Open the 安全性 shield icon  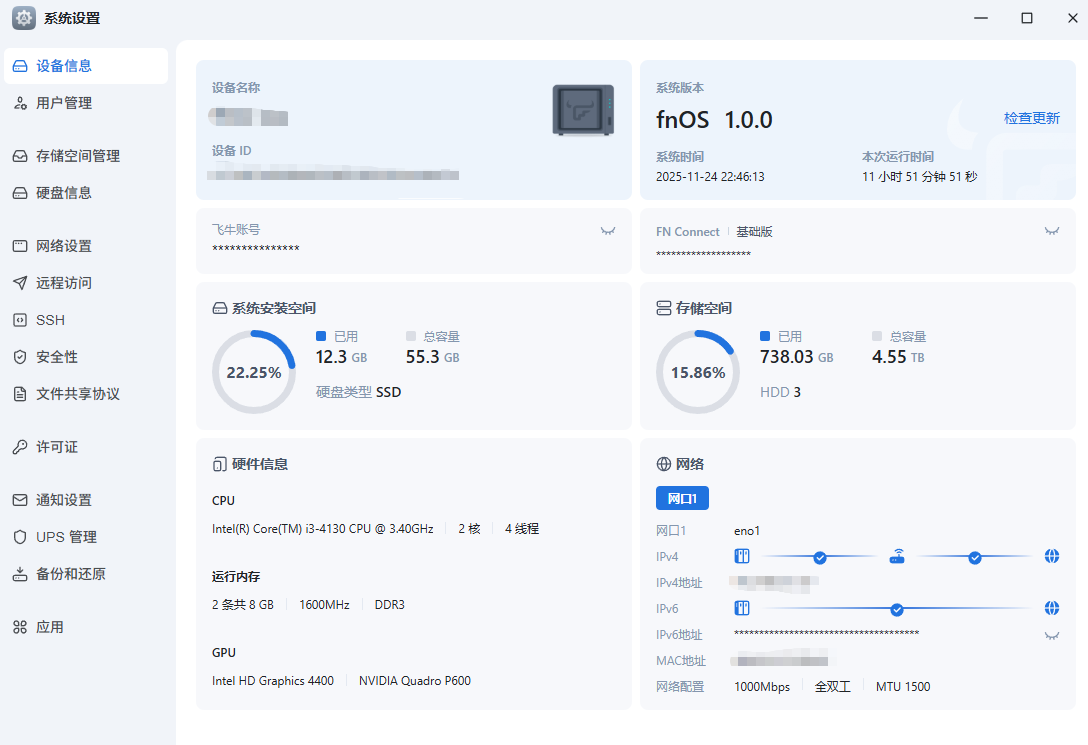[x=20, y=357]
